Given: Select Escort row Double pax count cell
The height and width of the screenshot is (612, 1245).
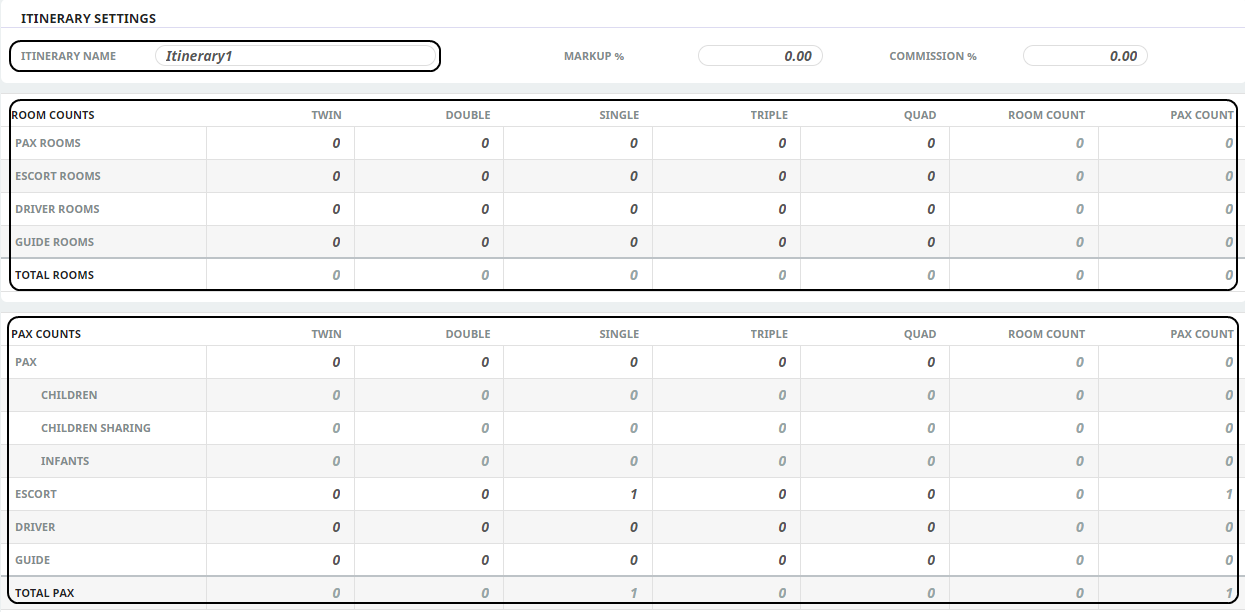Looking at the screenshot, I should click(429, 494).
